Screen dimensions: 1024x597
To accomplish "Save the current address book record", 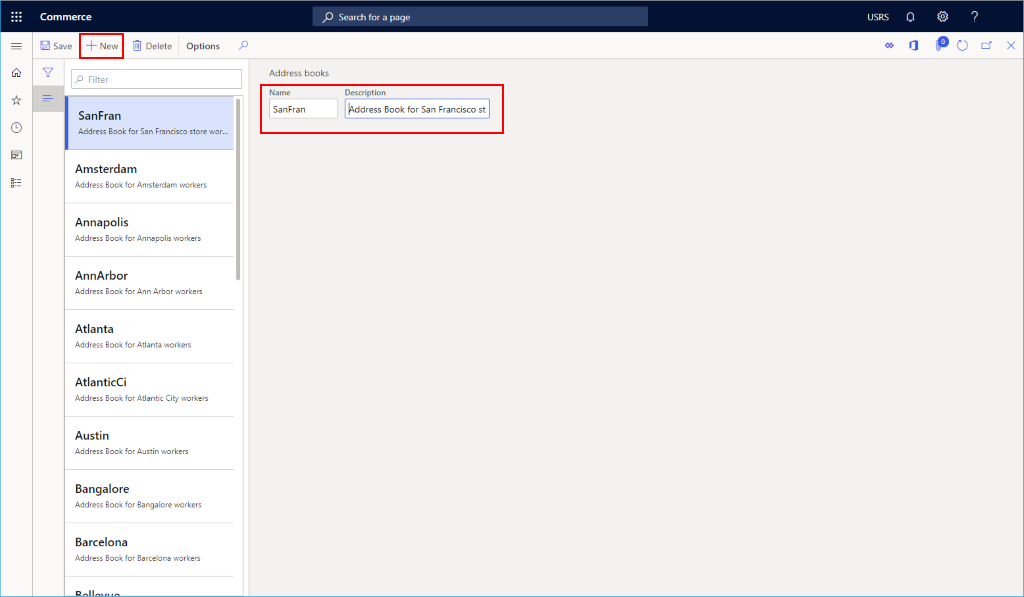I will click(x=56, y=45).
